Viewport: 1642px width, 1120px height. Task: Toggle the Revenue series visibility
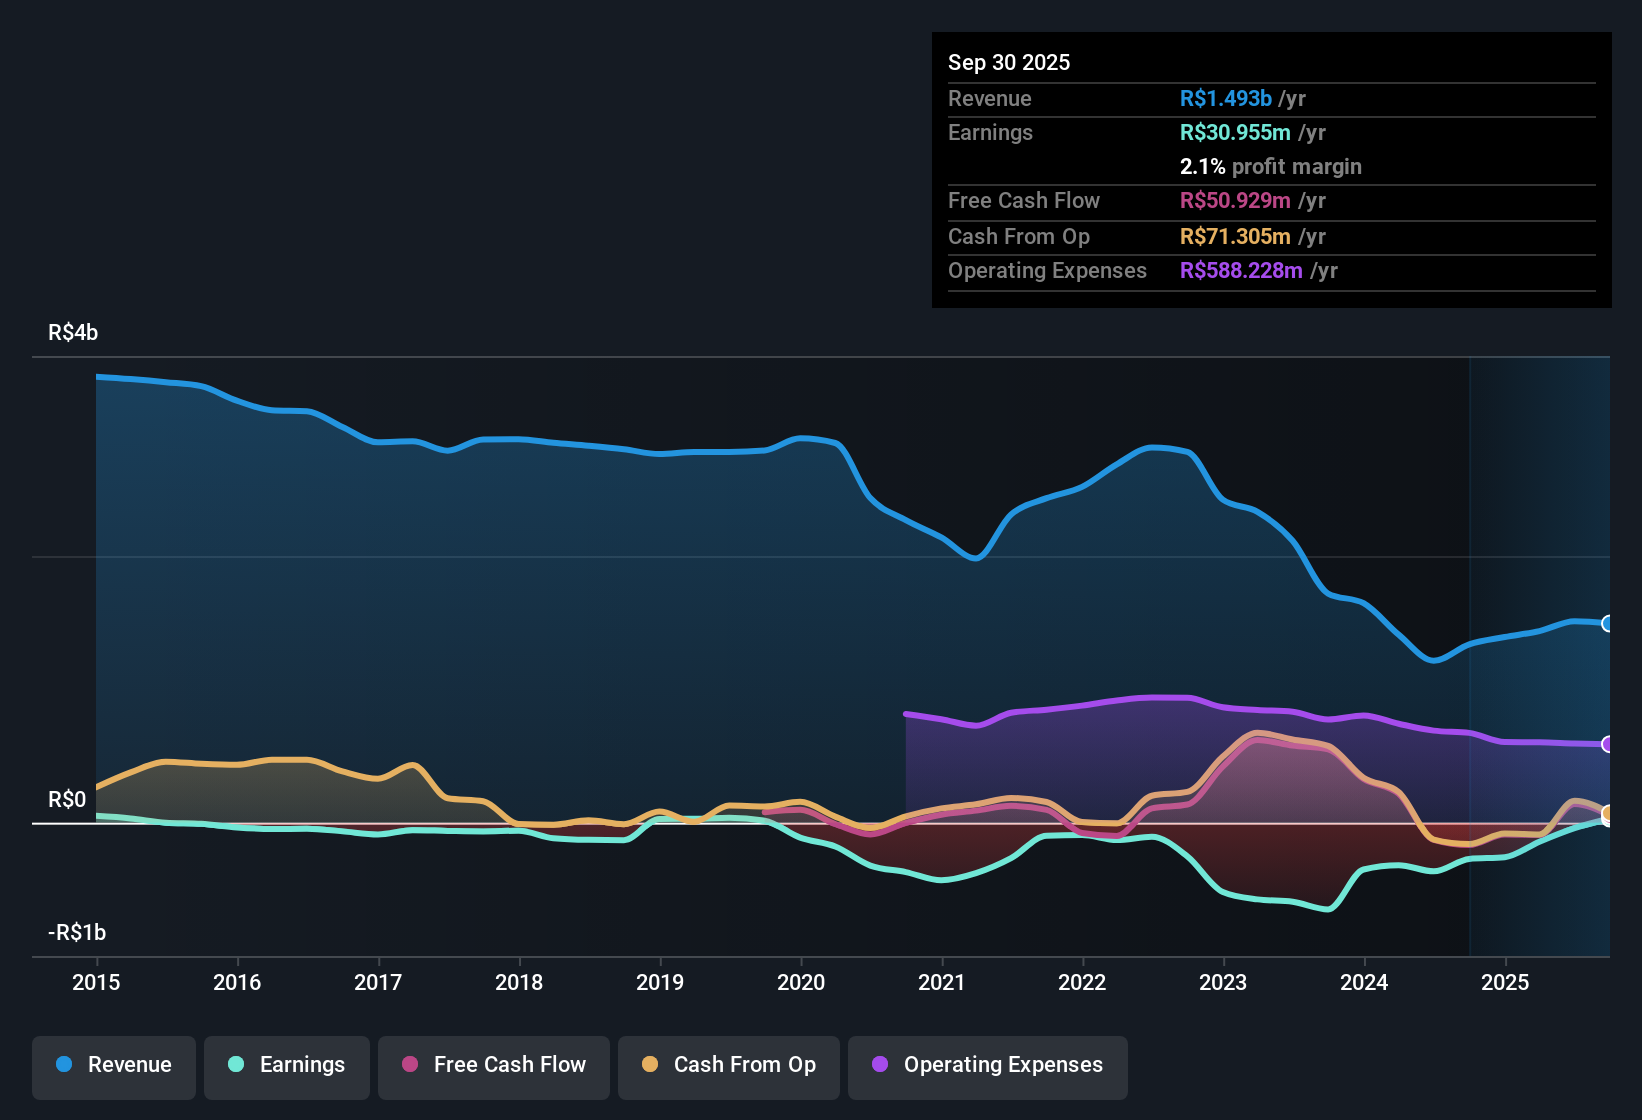click(113, 1065)
